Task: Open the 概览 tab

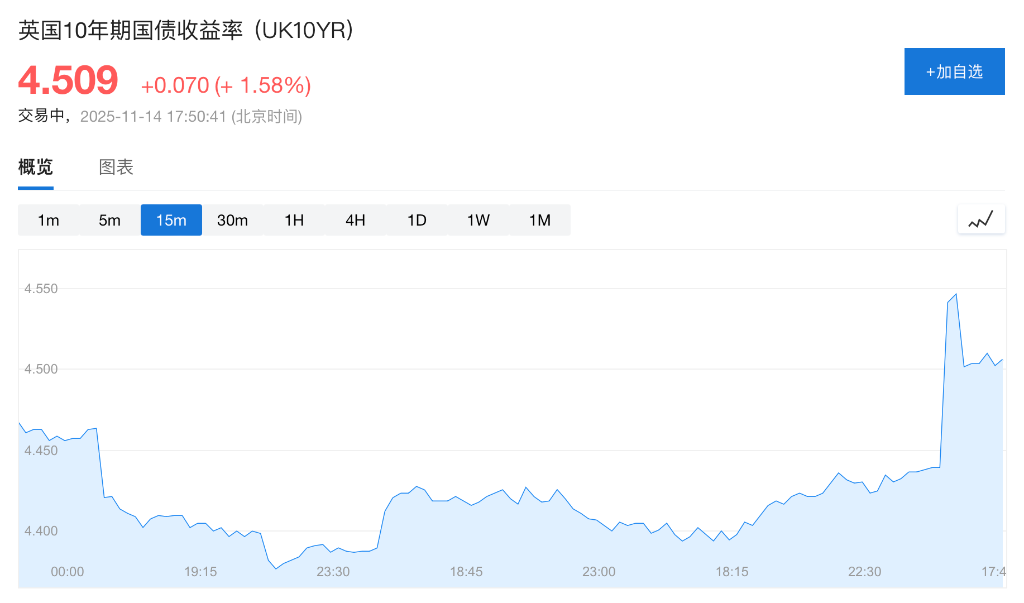Action: [35, 167]
